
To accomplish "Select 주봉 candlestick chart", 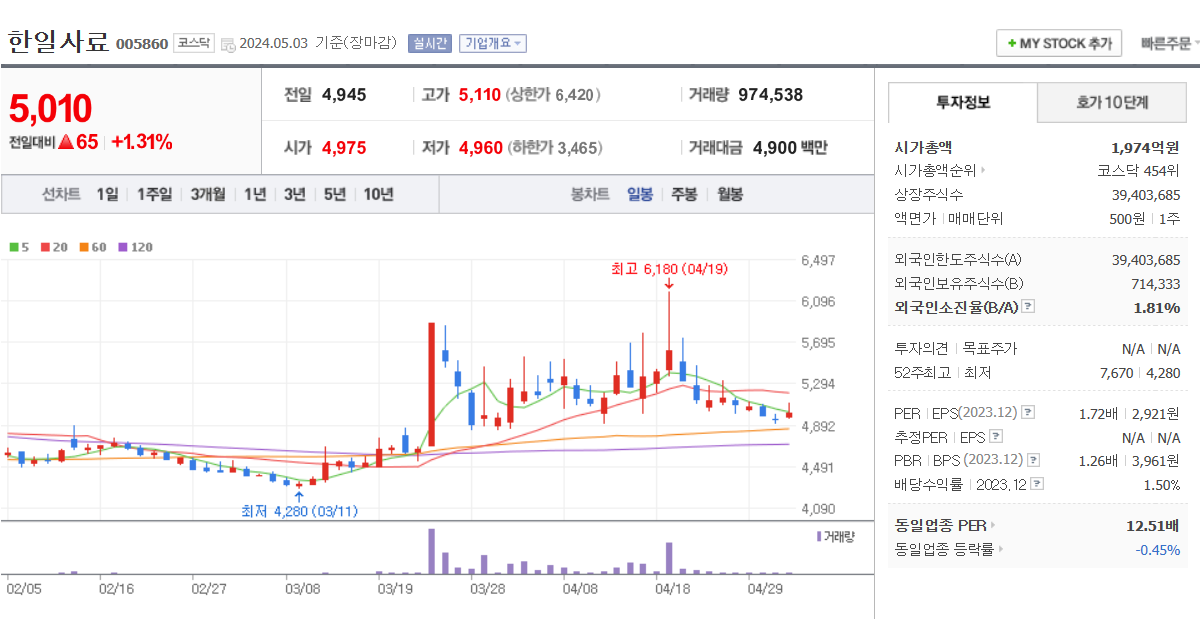I will click(x=684, y=194).
